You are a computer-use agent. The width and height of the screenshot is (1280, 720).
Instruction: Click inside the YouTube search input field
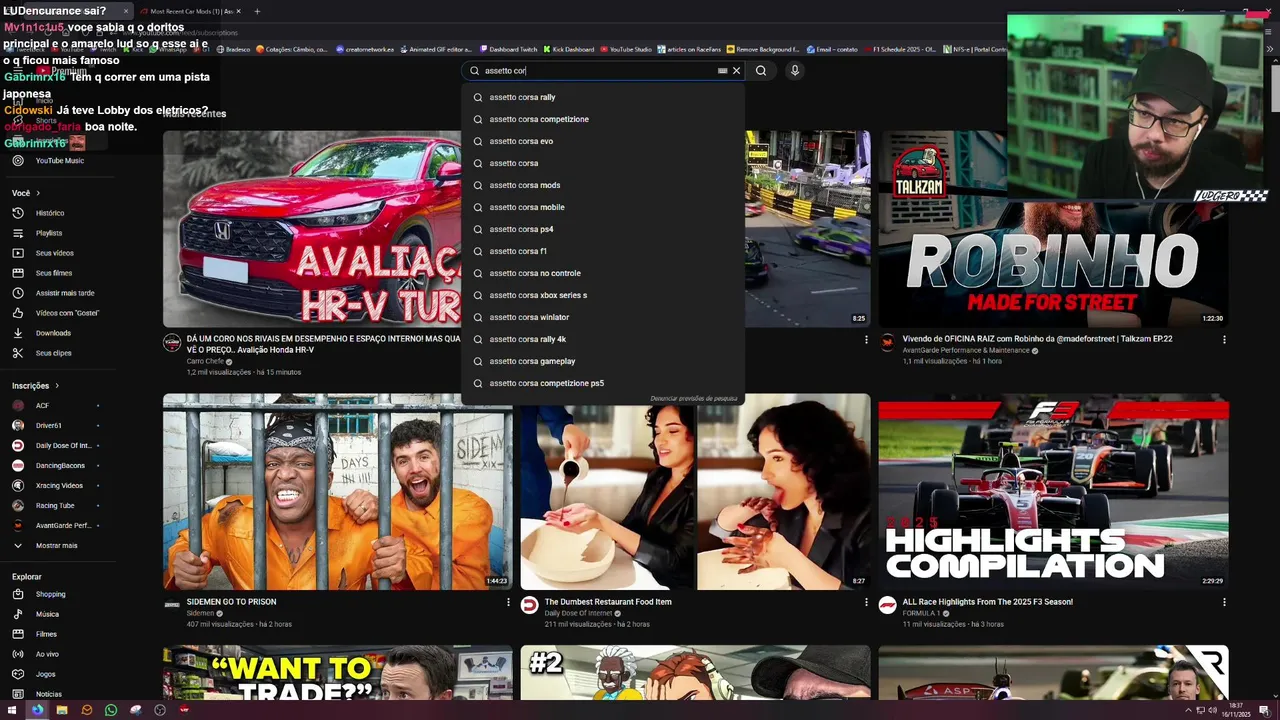pos(598,71)
